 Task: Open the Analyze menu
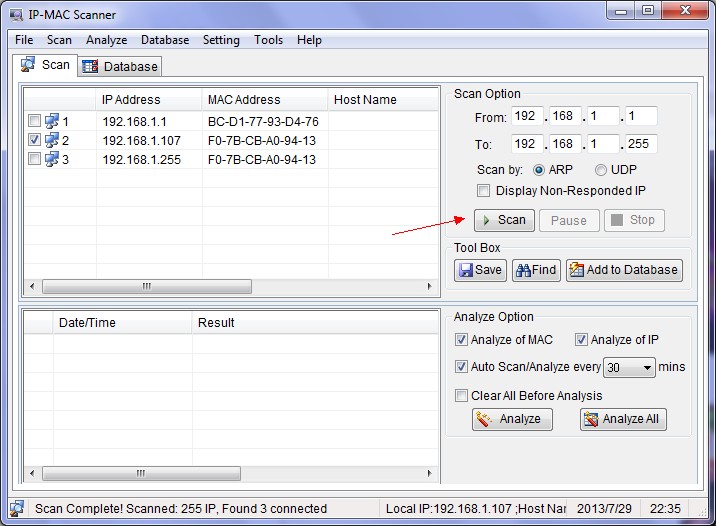[x=106, y=40]
